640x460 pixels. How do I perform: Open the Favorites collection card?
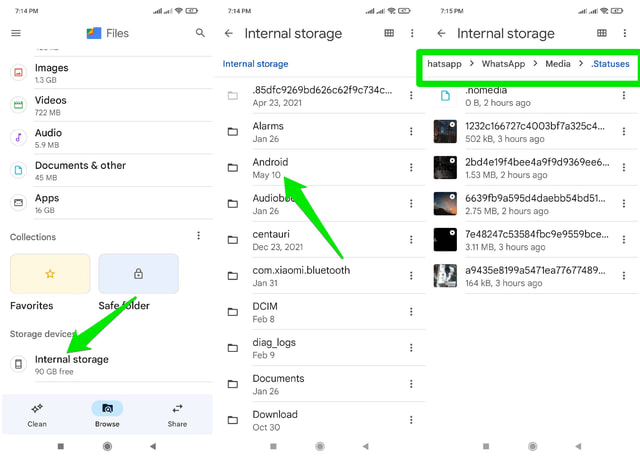pyautogui.click(x=50, y=273)
